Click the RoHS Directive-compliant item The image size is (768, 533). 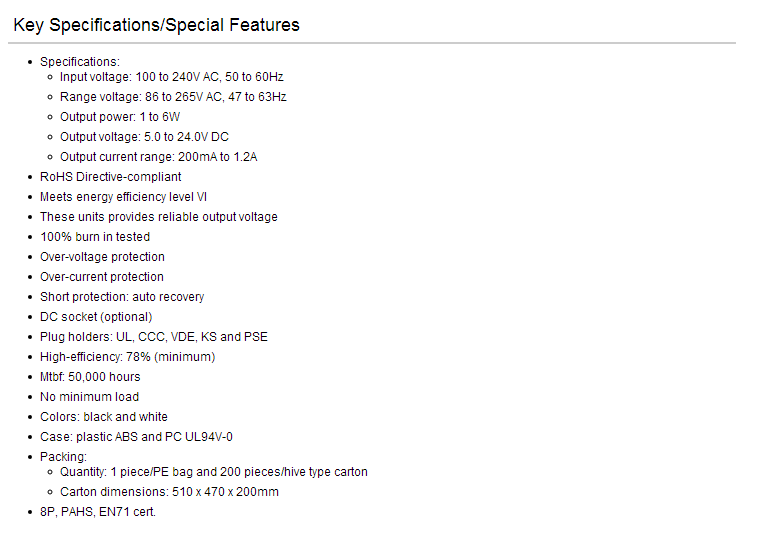point(111,177)
